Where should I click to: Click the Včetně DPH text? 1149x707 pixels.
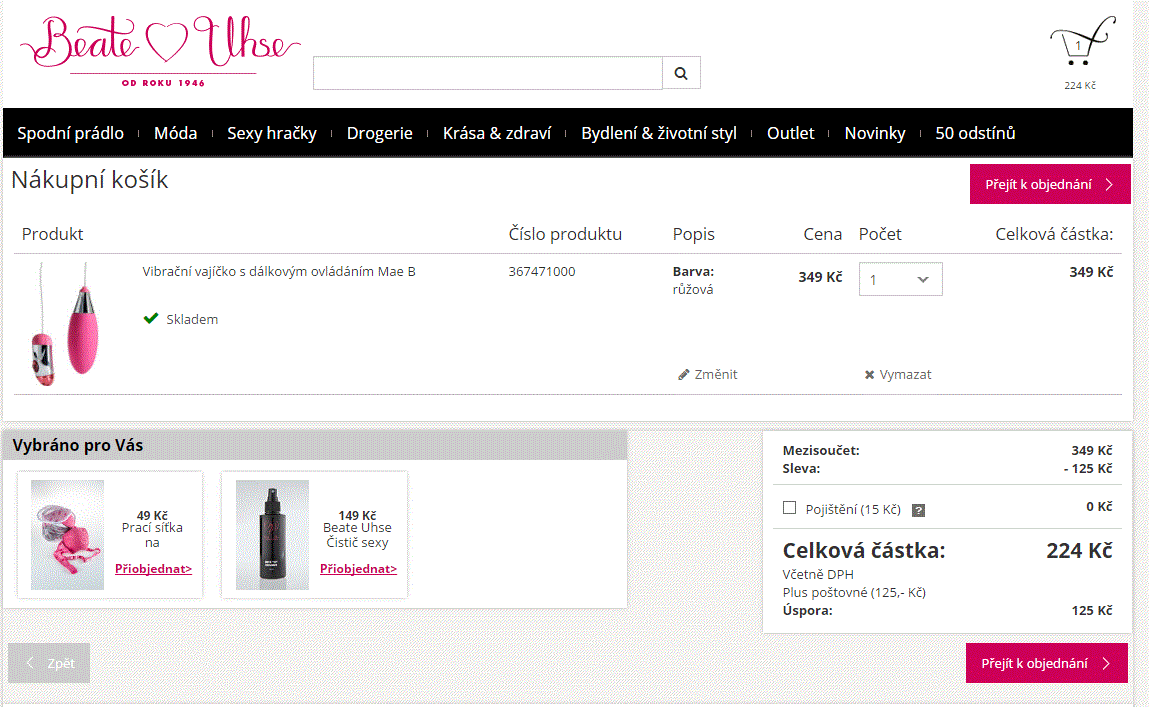point(818,574)
